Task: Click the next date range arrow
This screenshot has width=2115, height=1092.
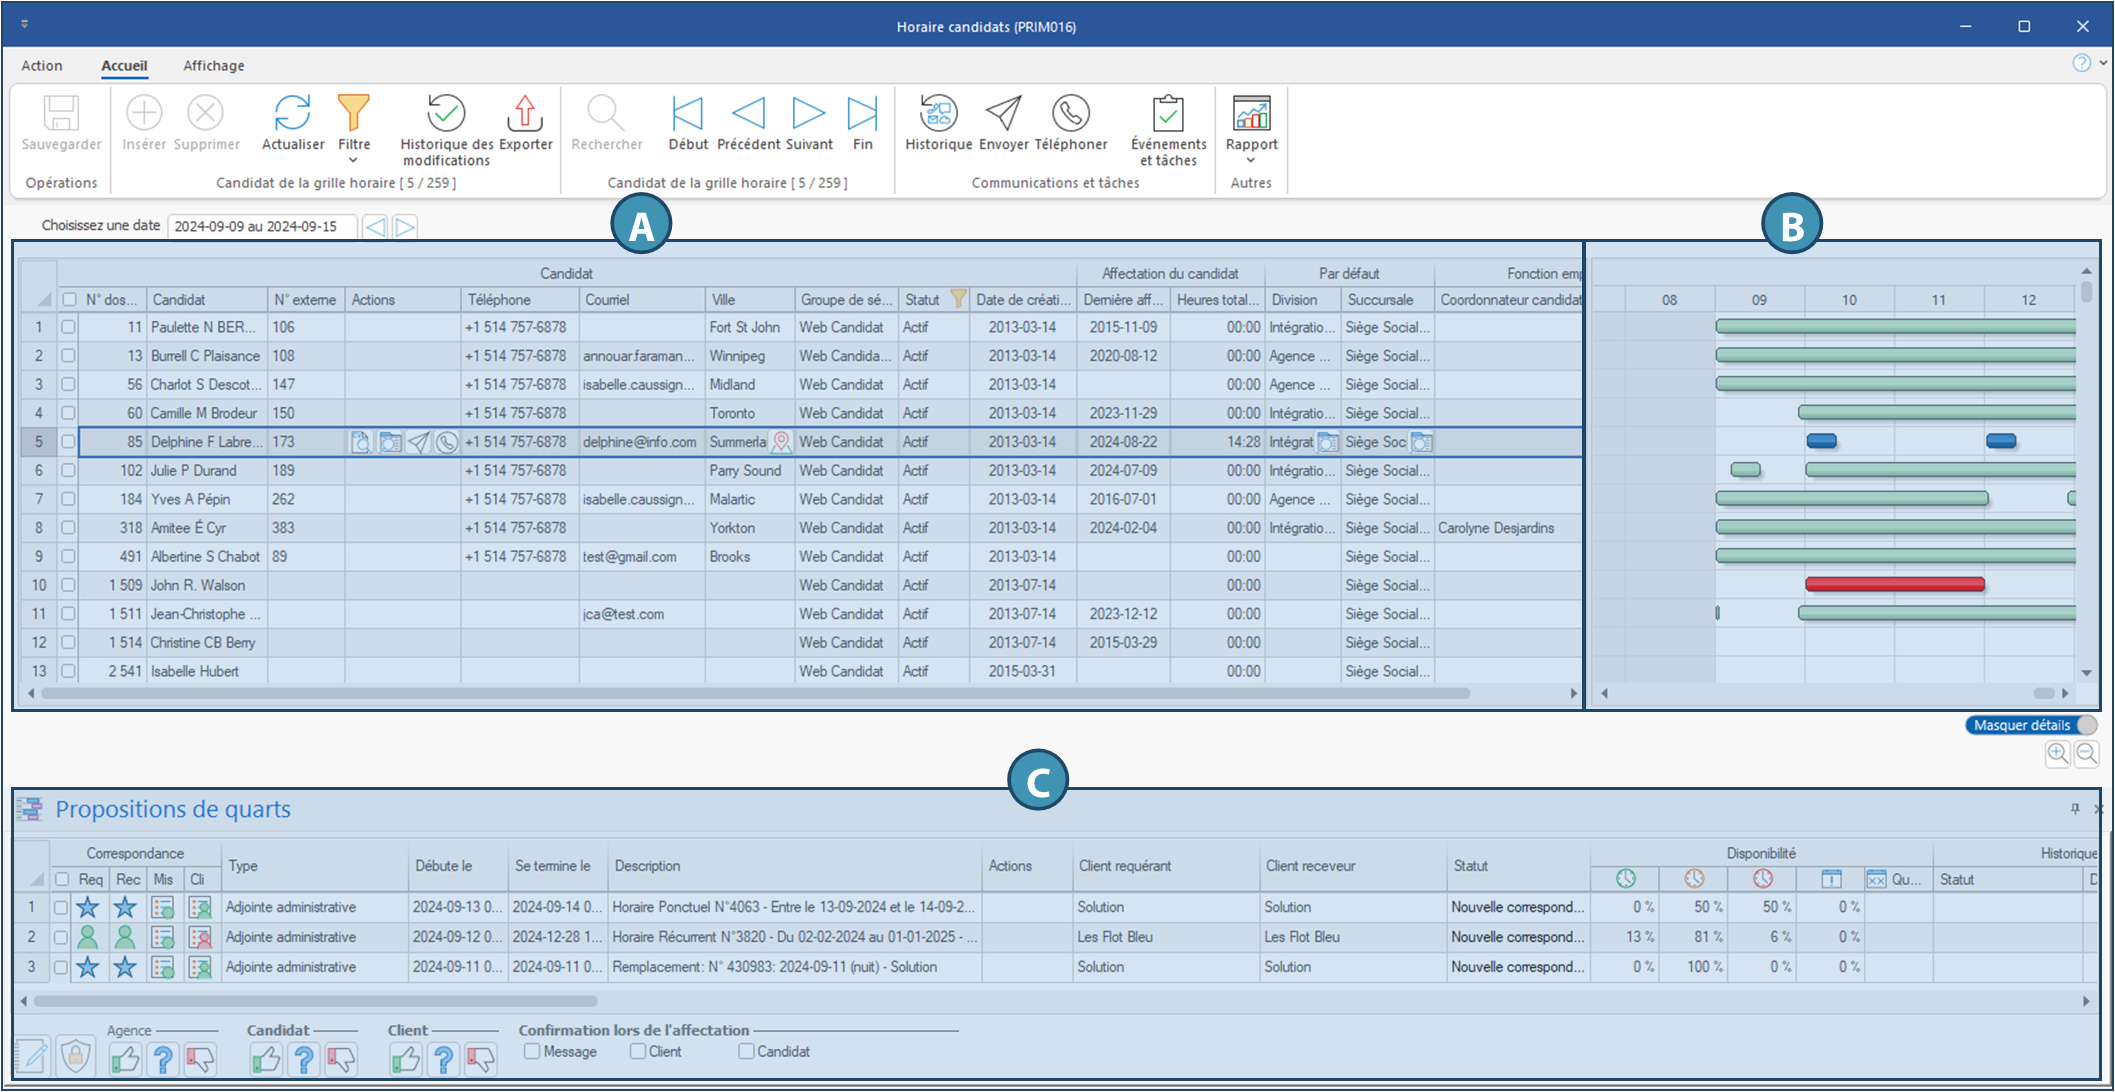Action: (405, 227)
